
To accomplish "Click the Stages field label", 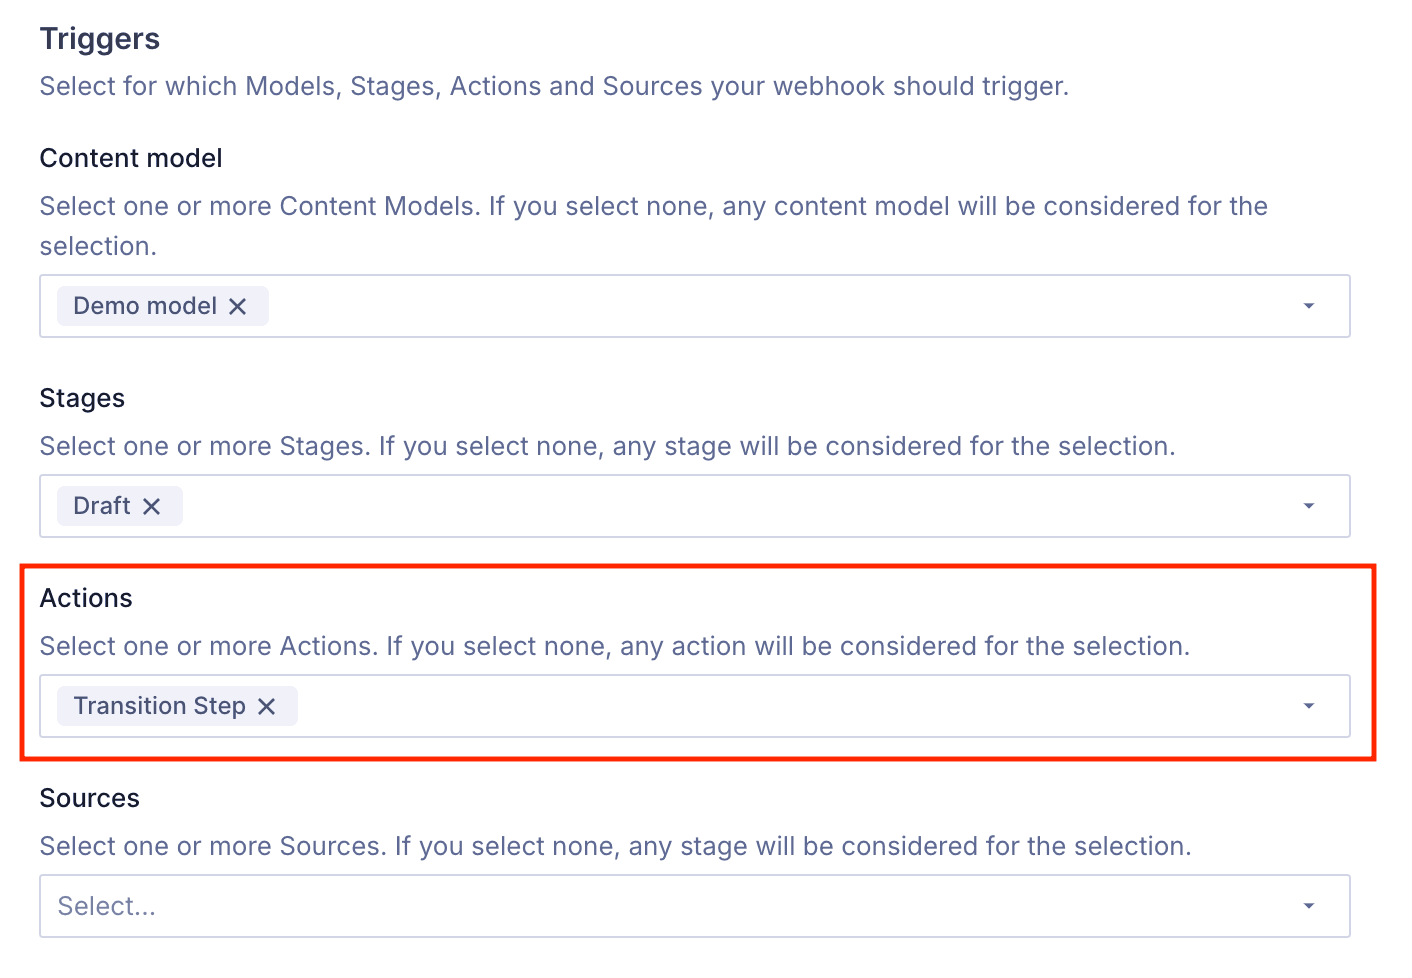I will click(82, 398).
